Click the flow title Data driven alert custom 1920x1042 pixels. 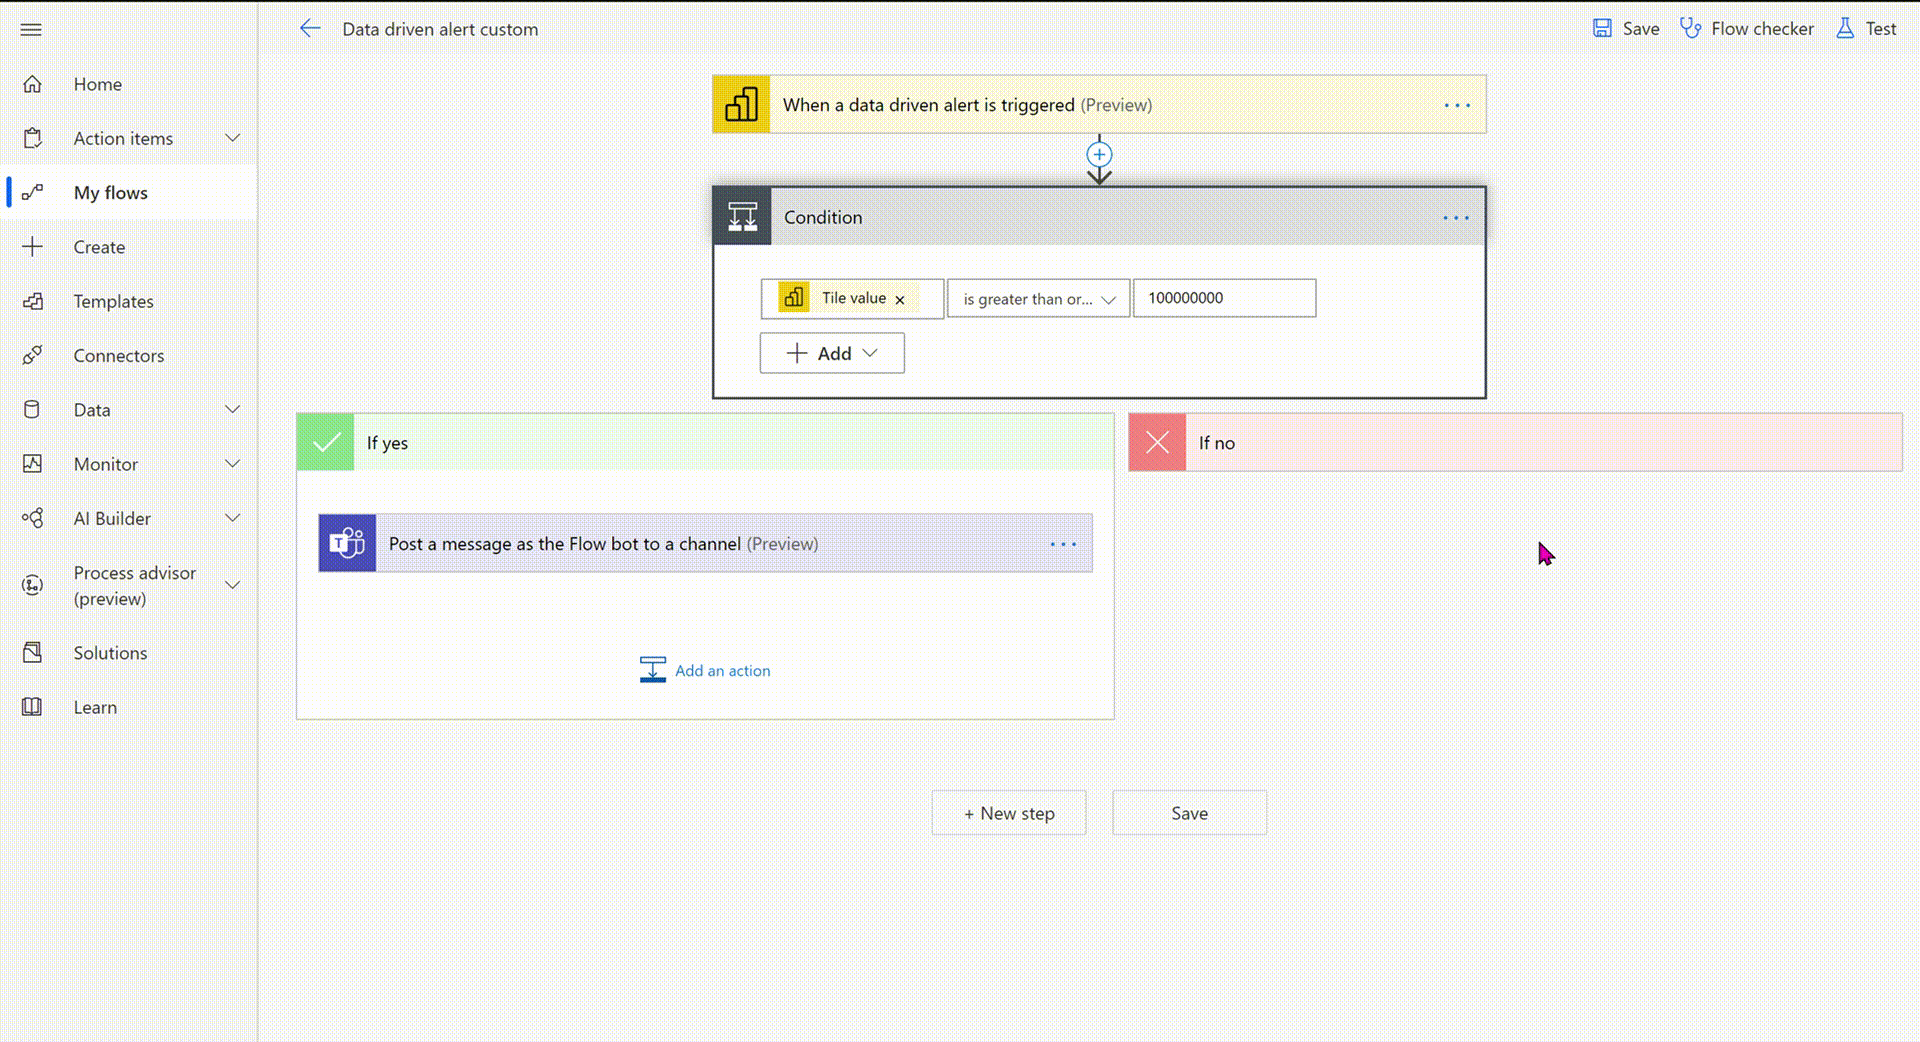[x=440, y=29]
